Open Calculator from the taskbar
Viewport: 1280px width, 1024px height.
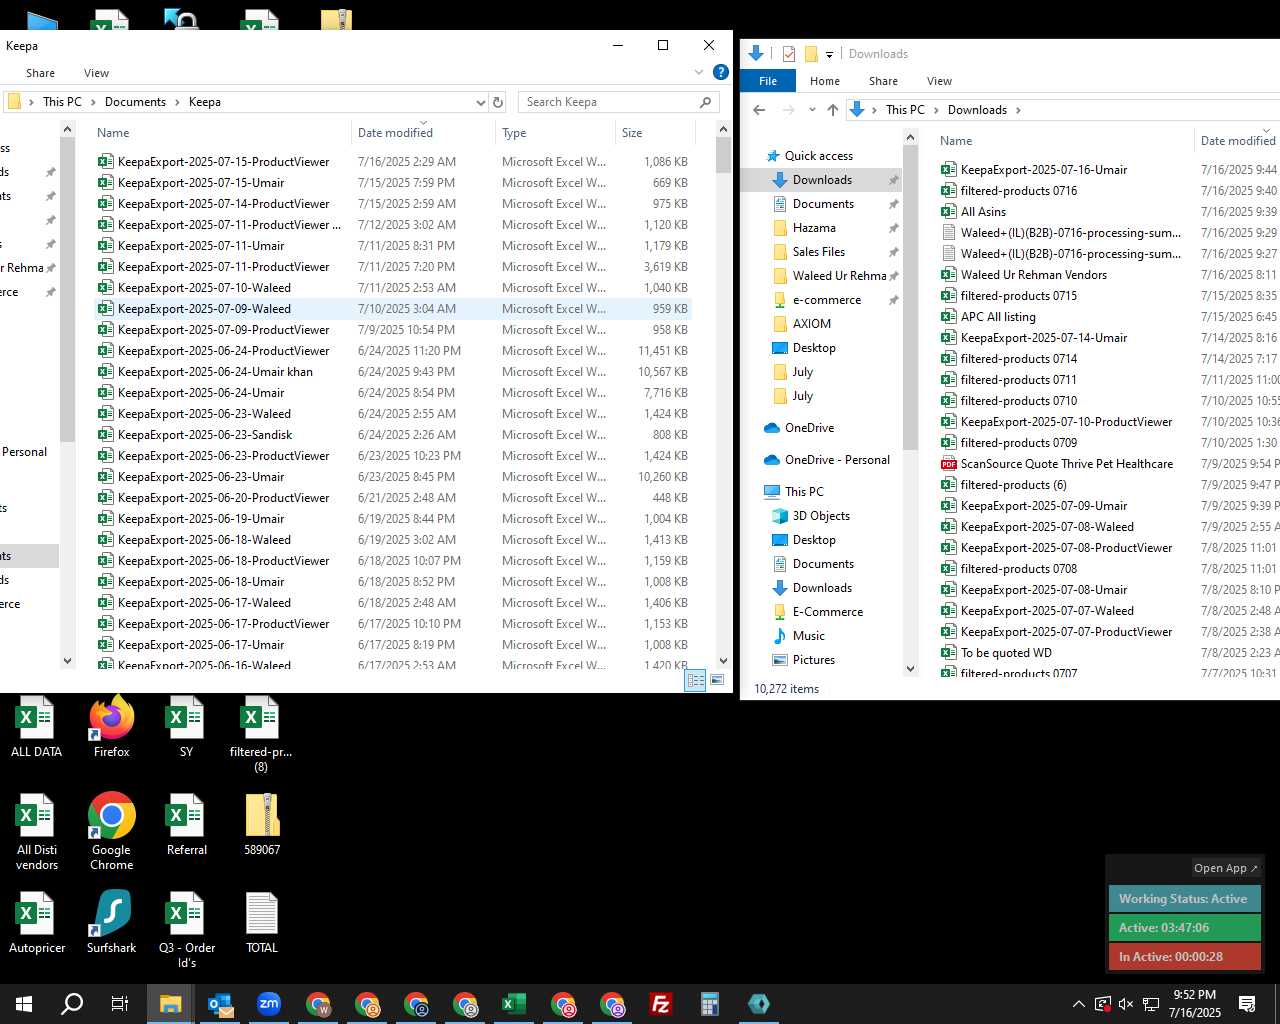710,1004
